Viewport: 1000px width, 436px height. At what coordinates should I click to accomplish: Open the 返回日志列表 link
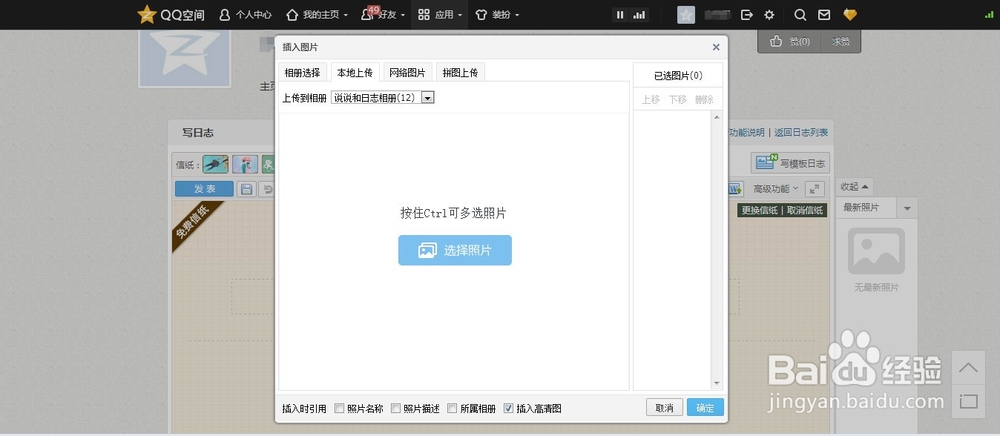tap(801, 133)
